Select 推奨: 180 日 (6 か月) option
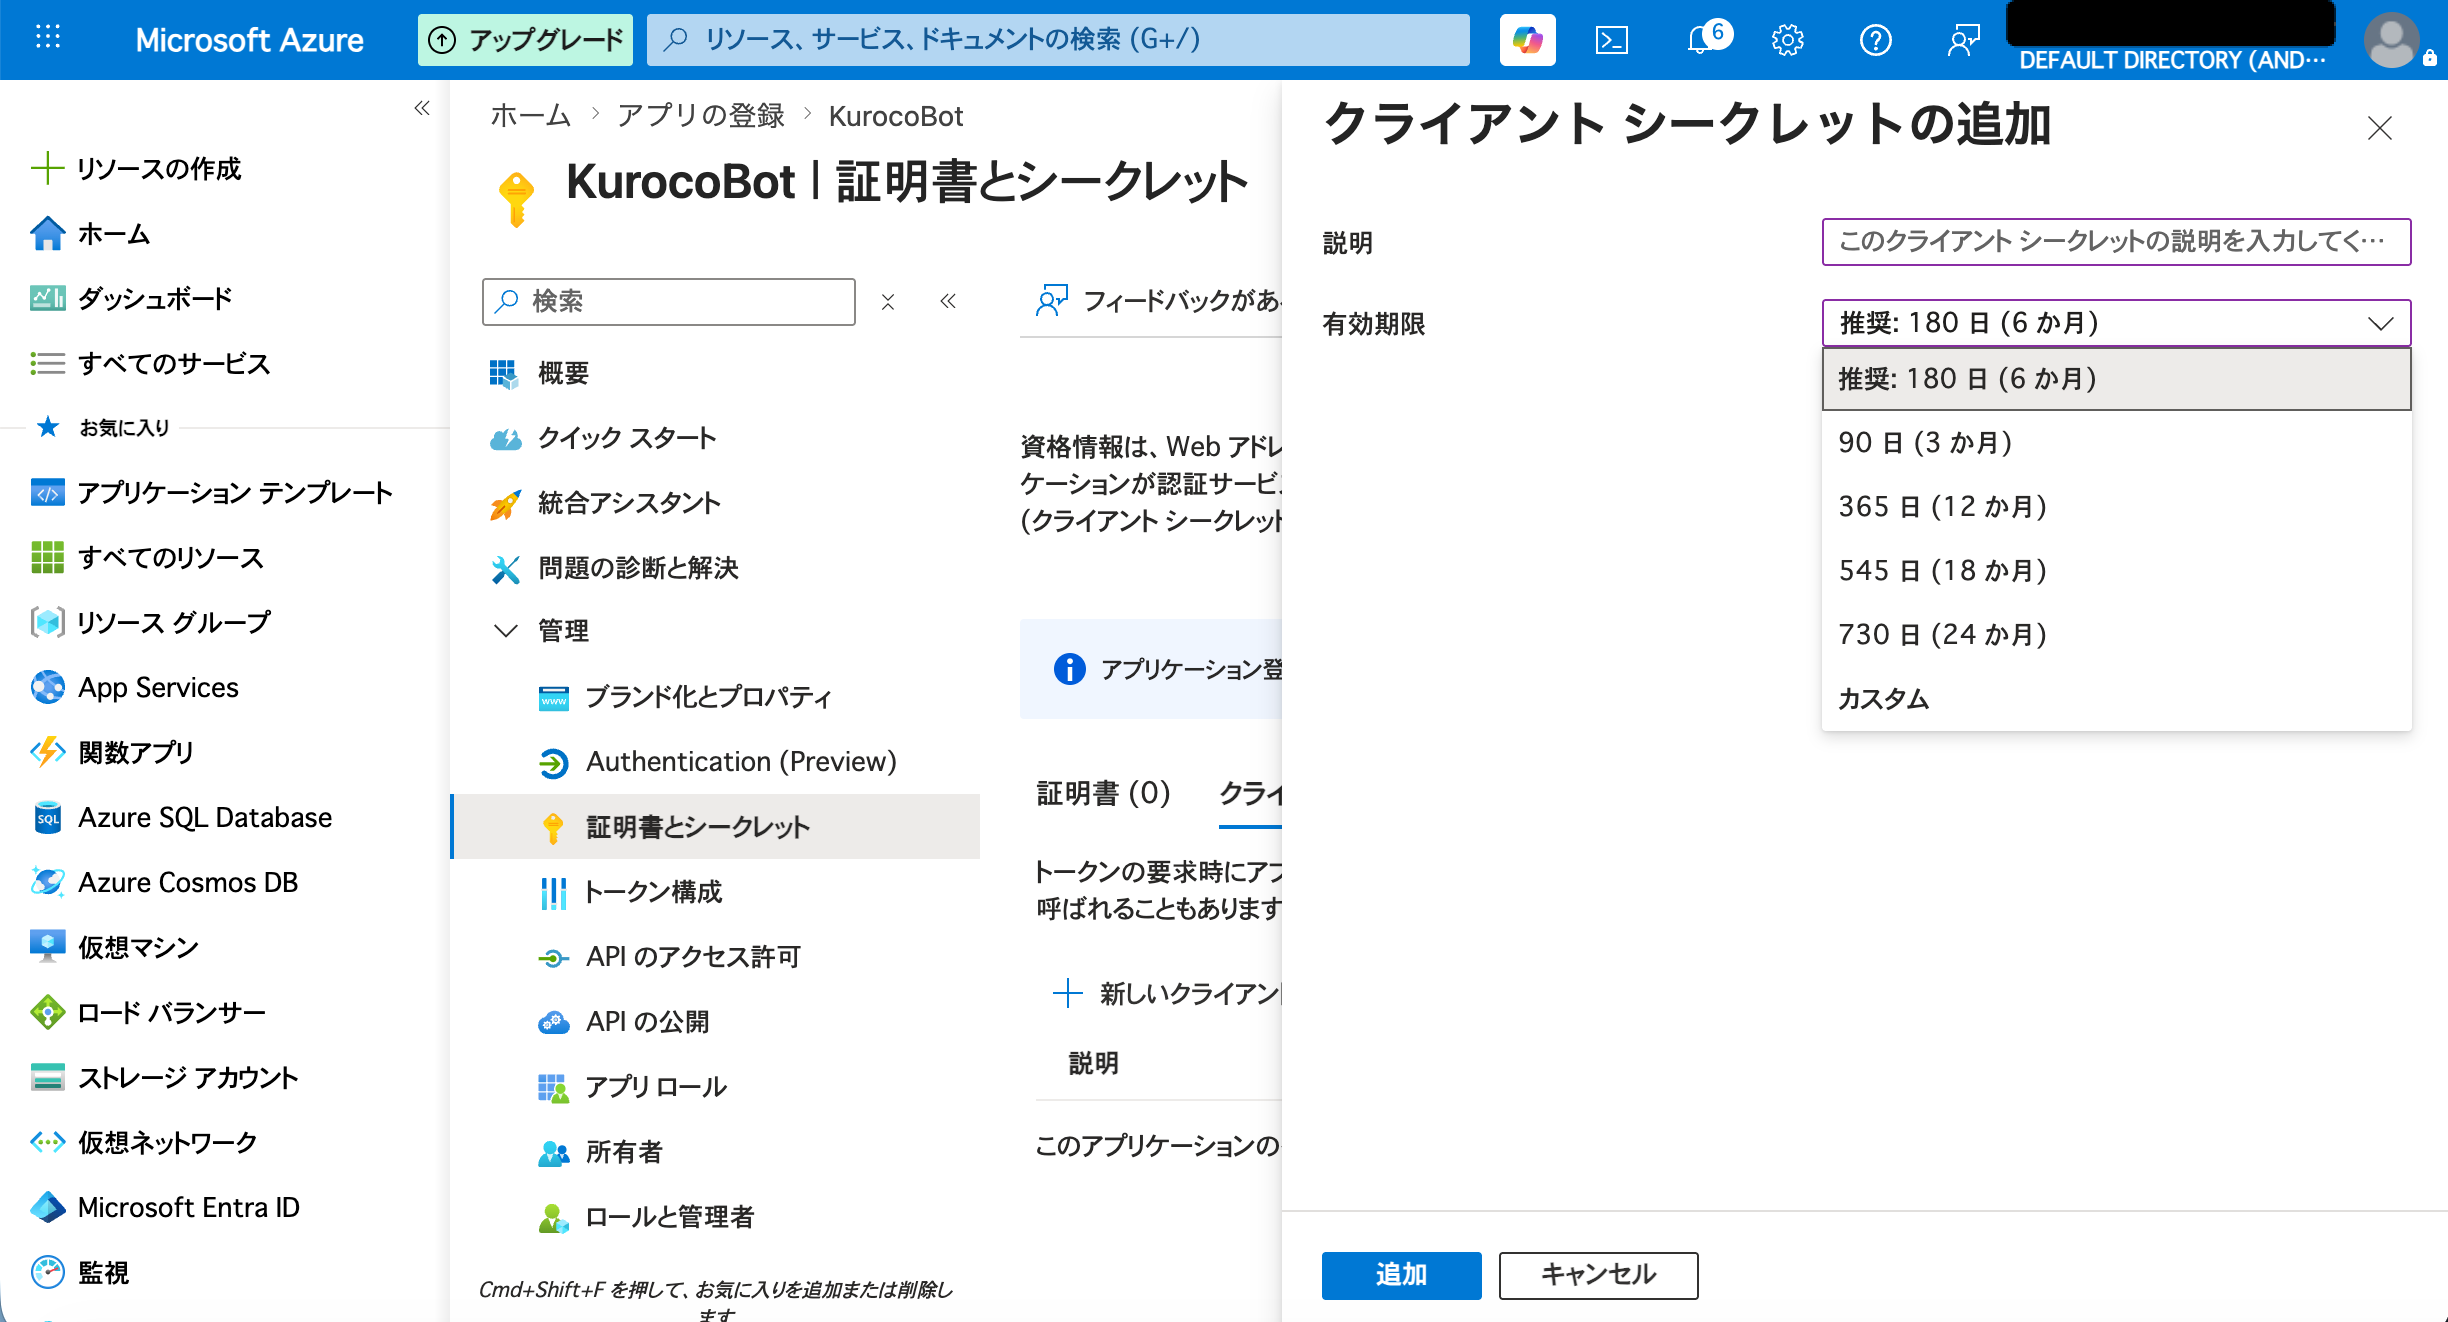The height and width of the screenshot is (1322, 2448). [2116, 379]
